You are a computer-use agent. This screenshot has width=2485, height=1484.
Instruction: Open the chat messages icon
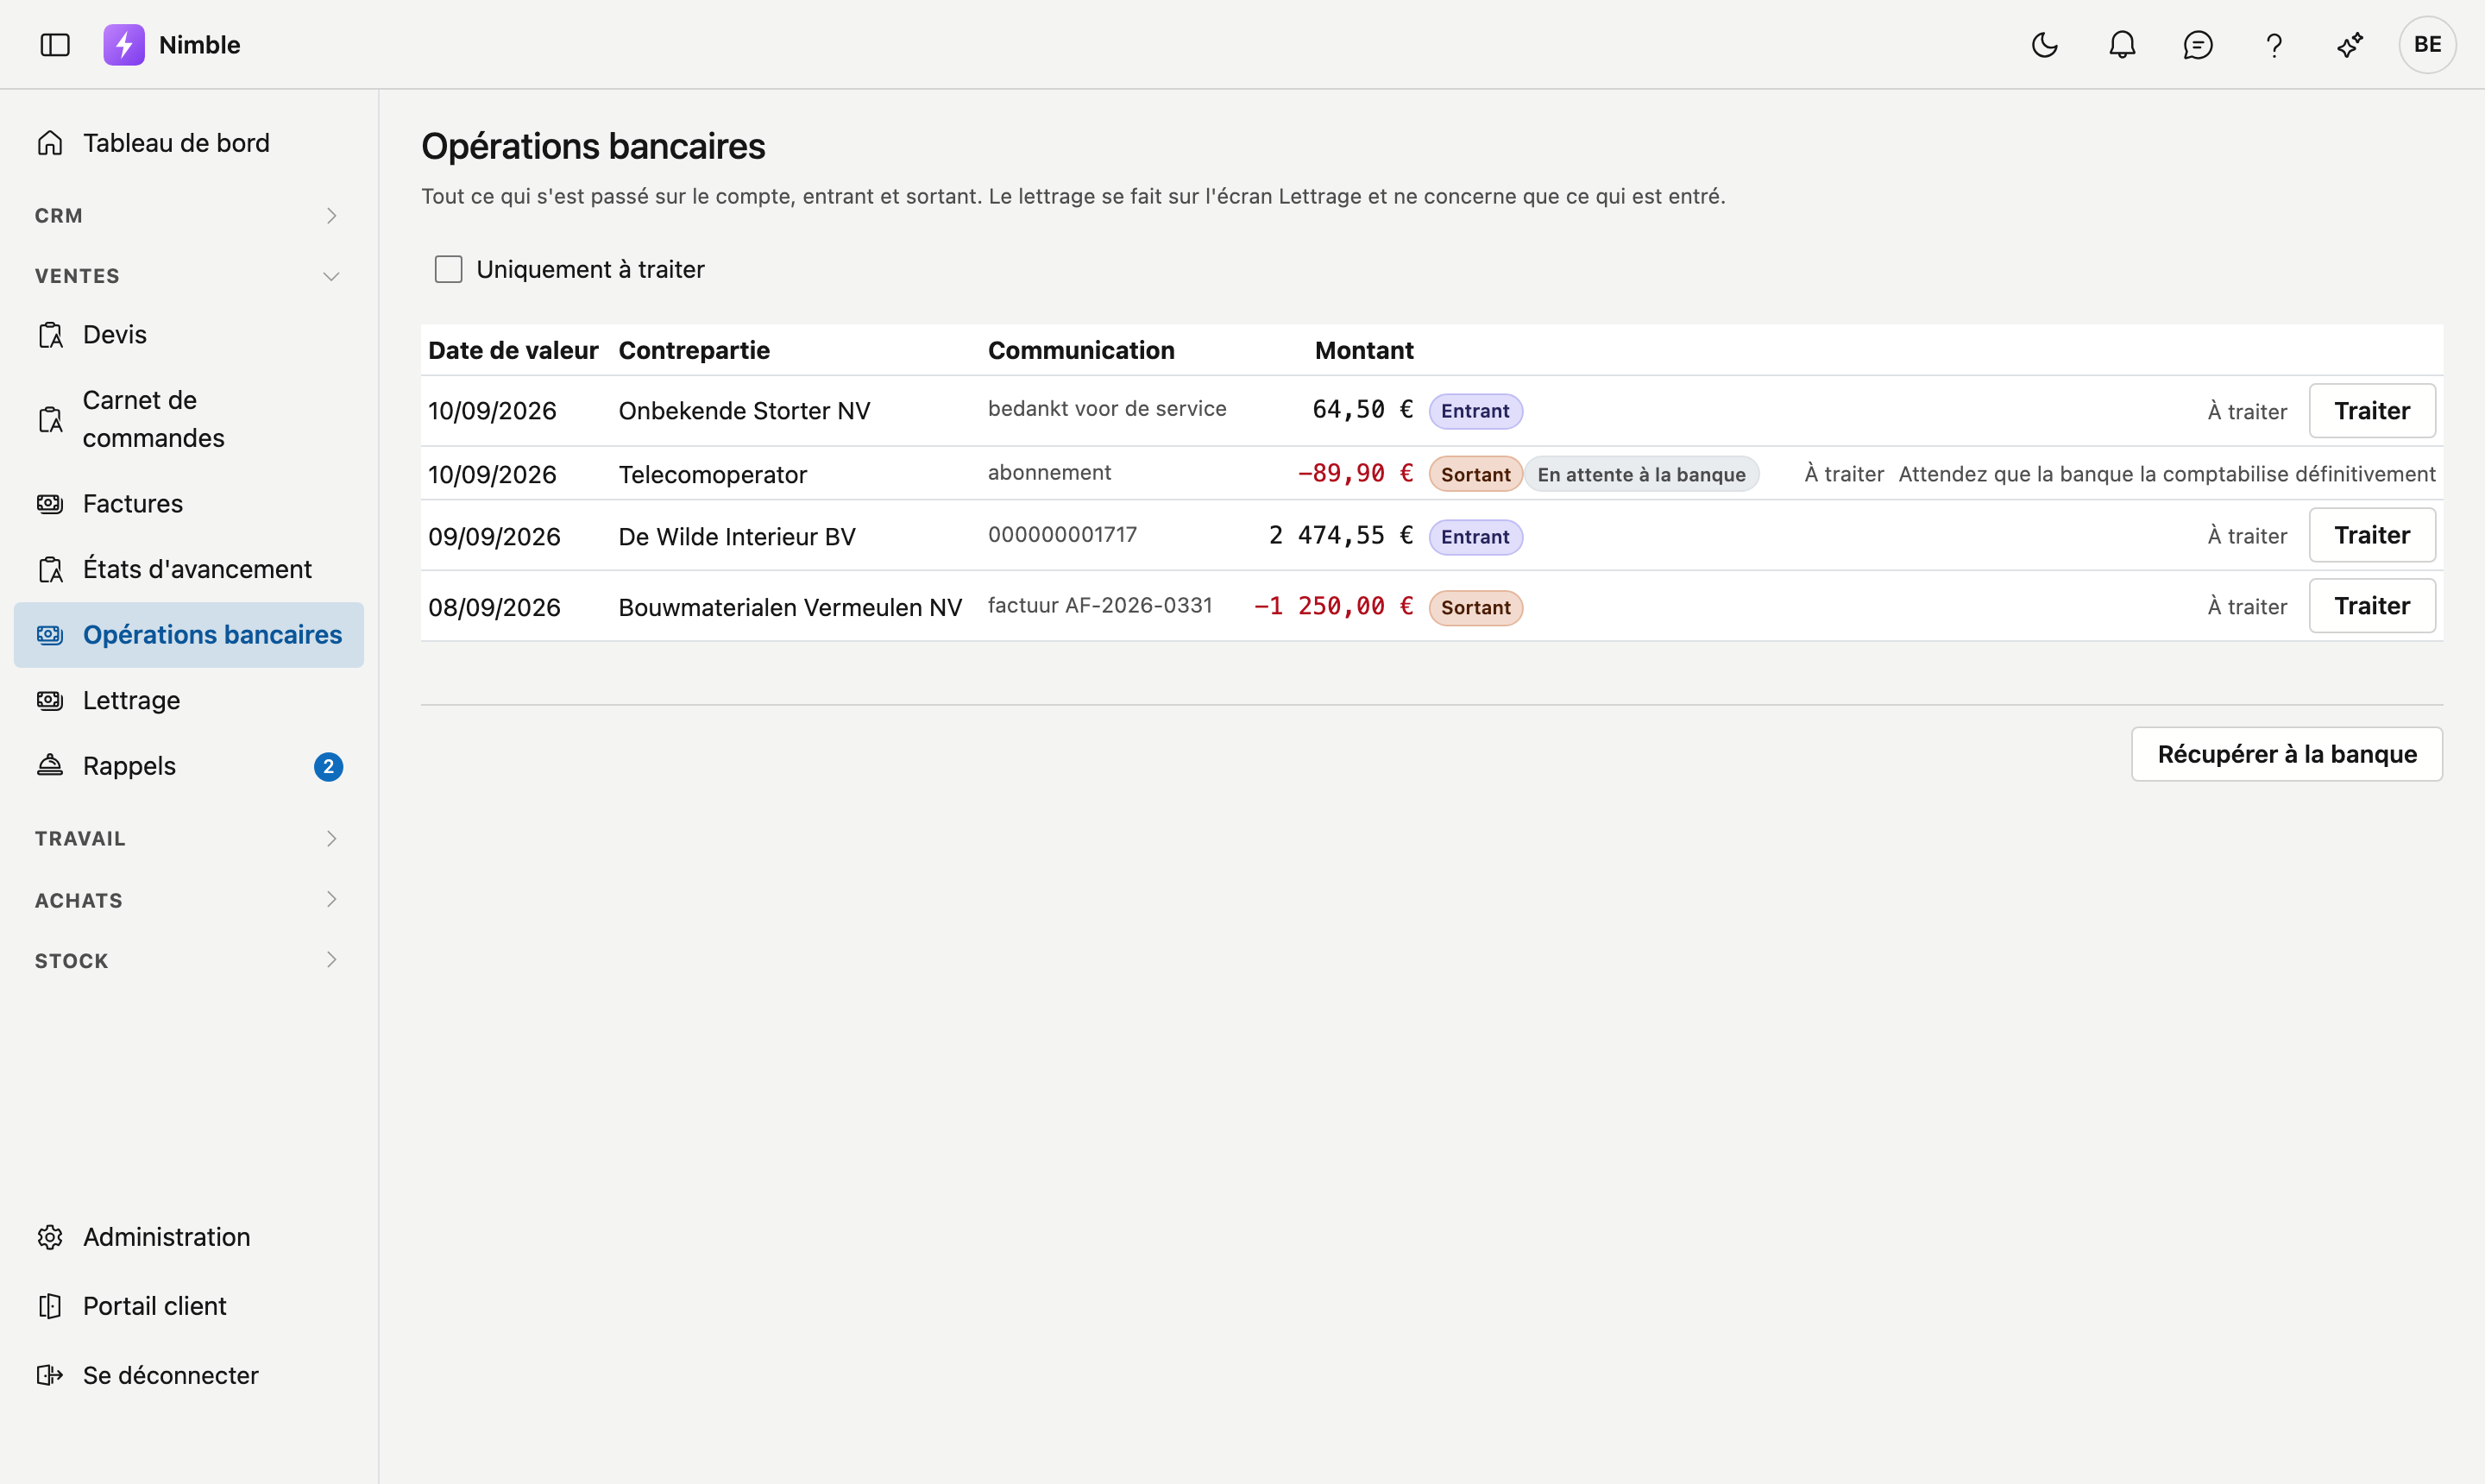coord(2198,45)
